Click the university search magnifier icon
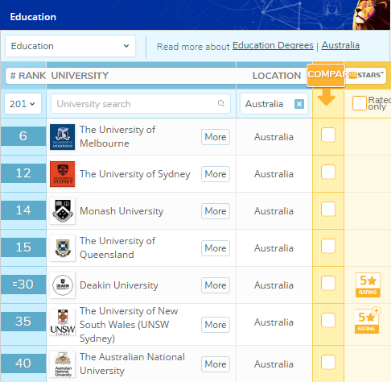The width and height of the screenshot is (392, 382). point(221,104)
